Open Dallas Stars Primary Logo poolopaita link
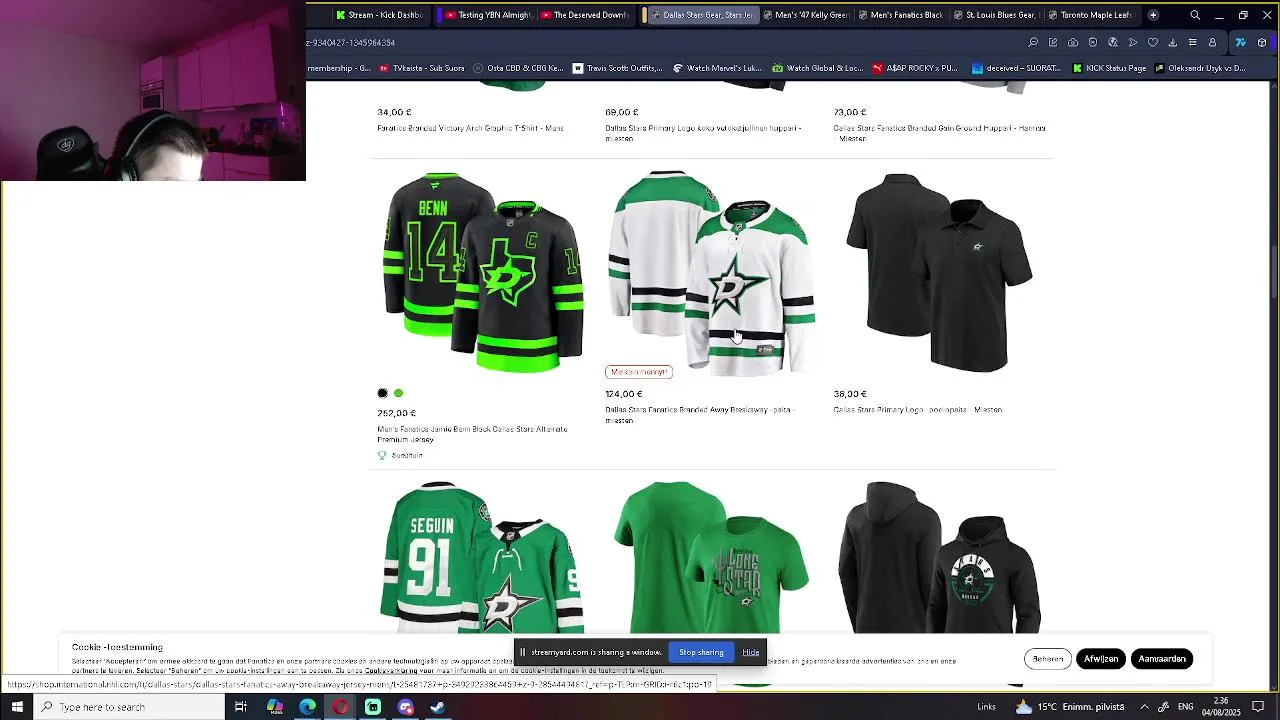1280x720 pixels. coord(918,410)
